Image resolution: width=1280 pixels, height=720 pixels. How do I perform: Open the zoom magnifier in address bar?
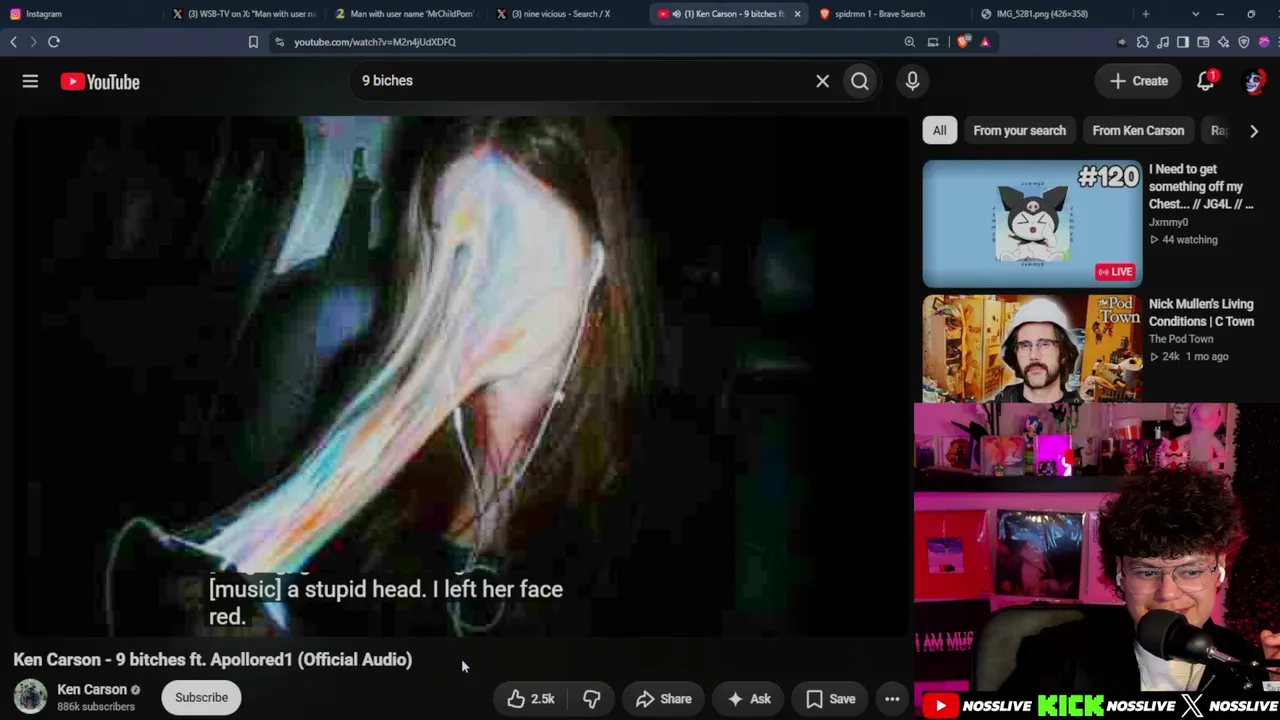coord(909,42)
